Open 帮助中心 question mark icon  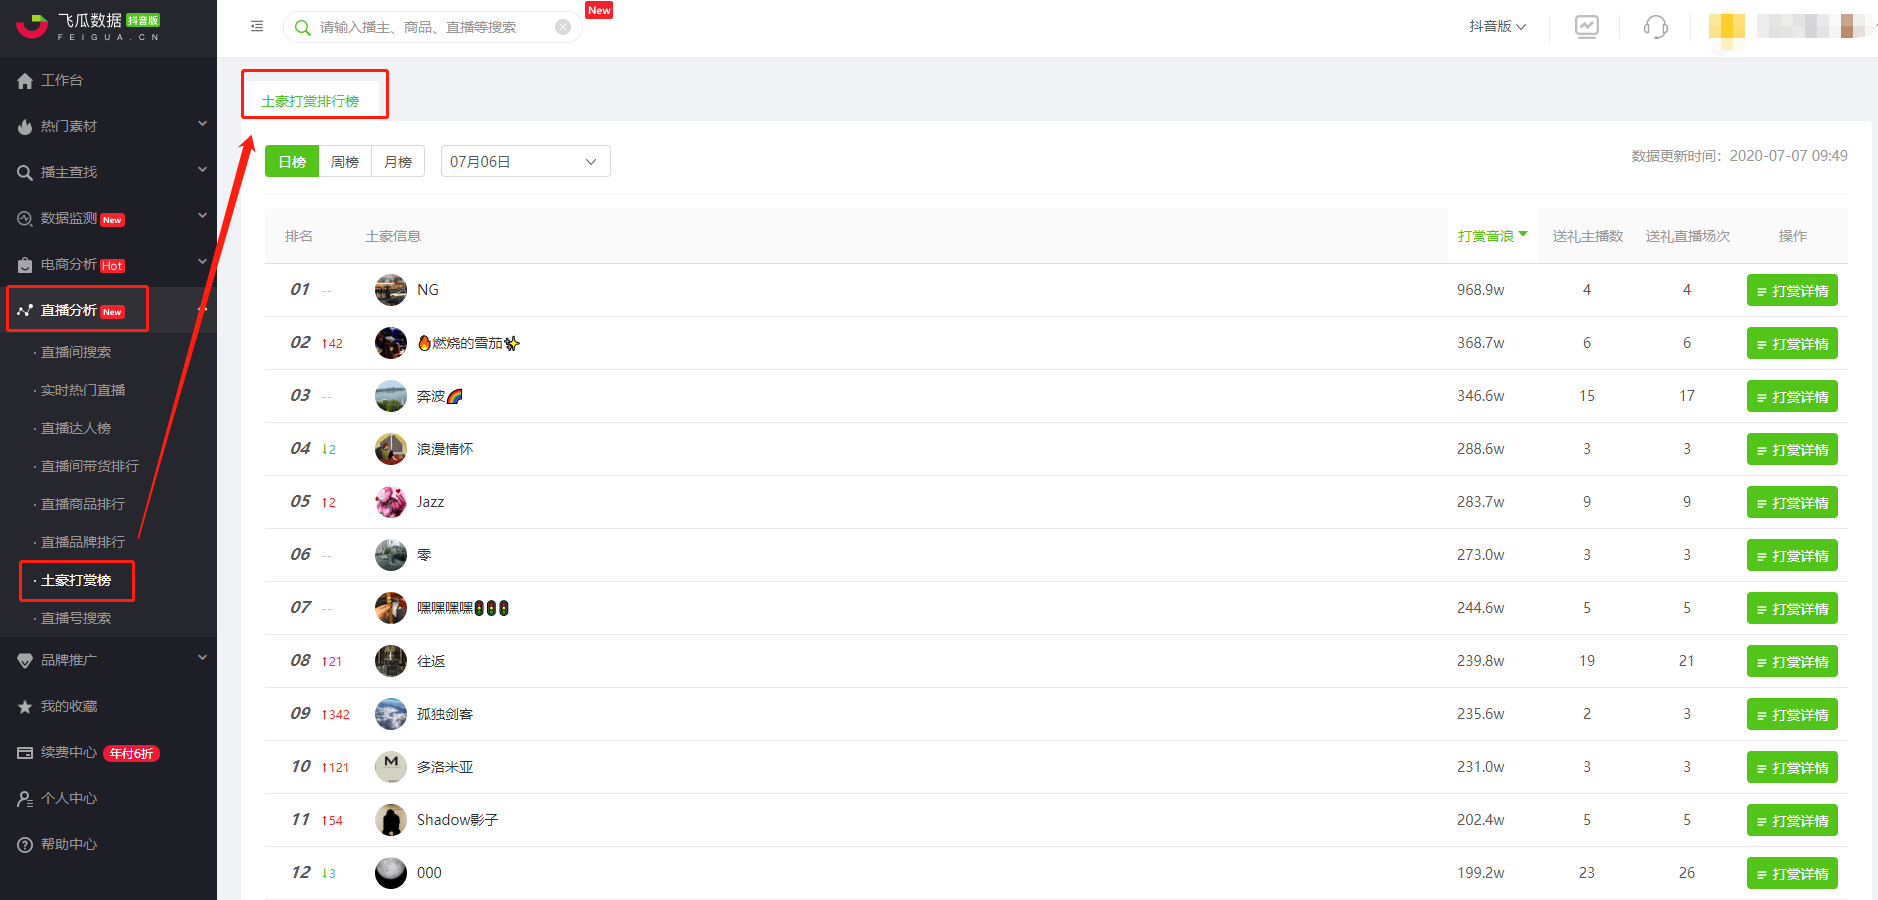pyautogui.click(x=25, y=845)
